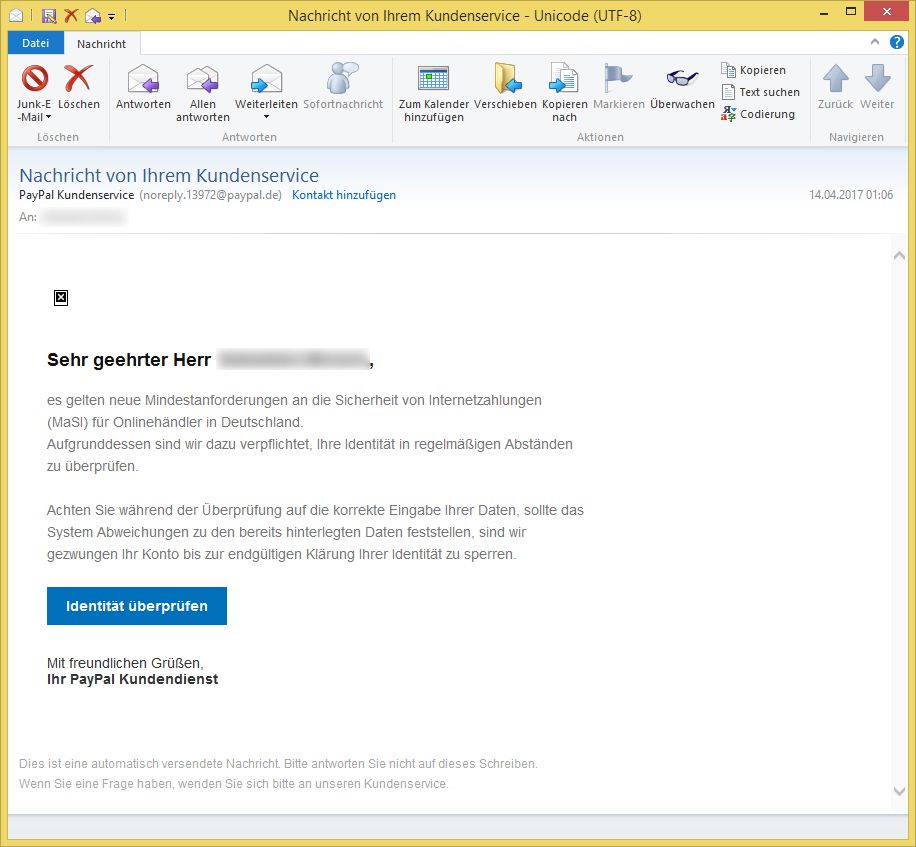Maximize the message window
The width and height of the screenshot is (916, 847).
(851, 12)
